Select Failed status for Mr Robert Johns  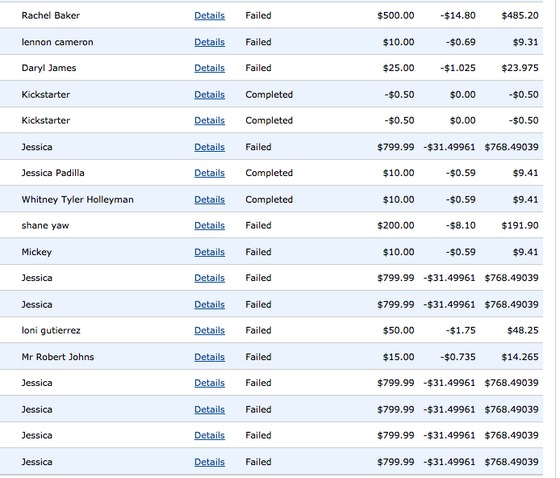tap(258, 357)
